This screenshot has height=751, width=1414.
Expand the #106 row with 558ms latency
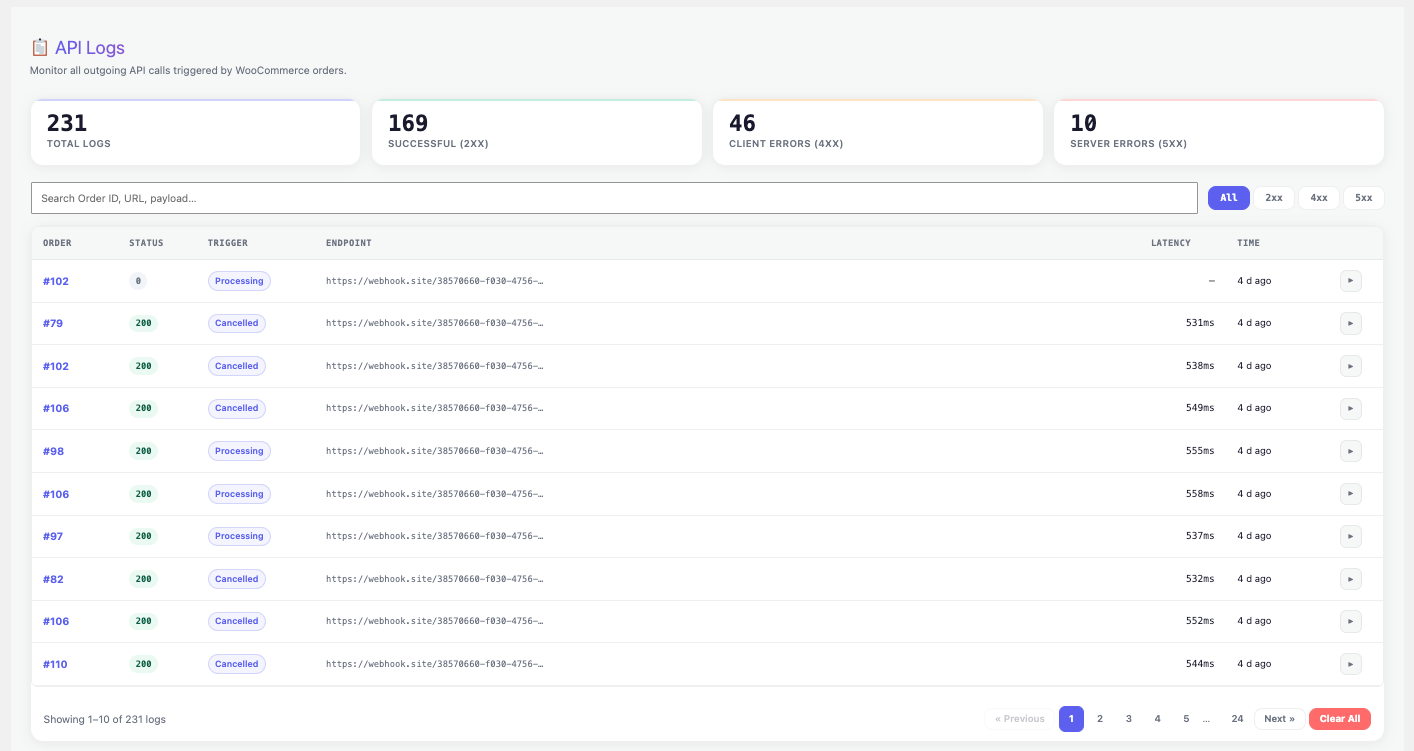point(1350,494)
